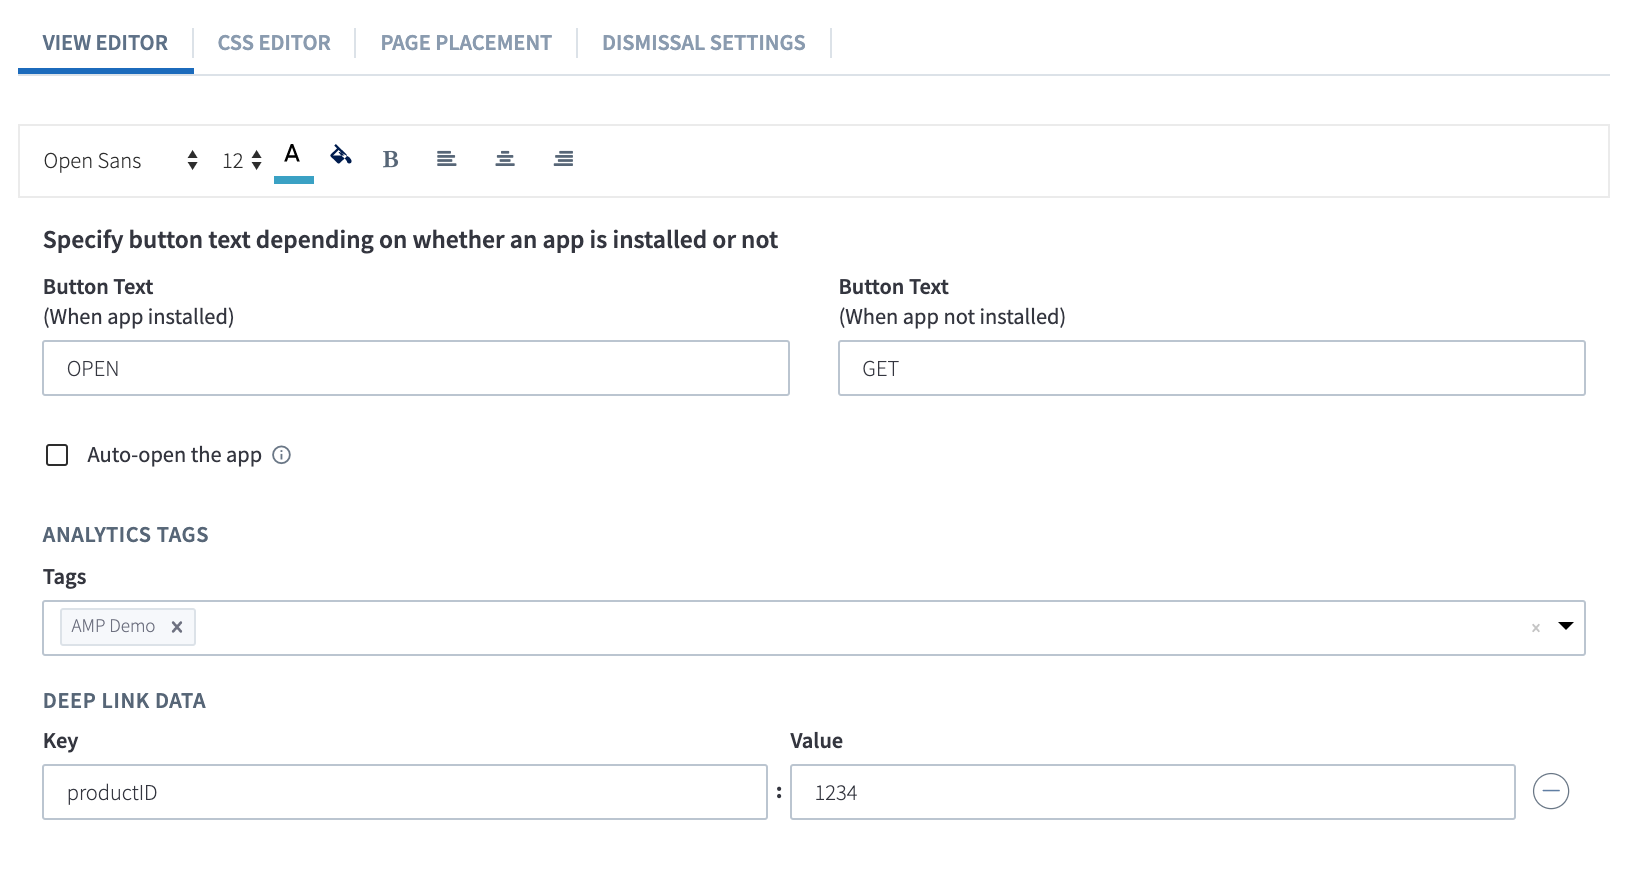Remove the AMP Demo tag
Image resolution: width=1626 pixels, height=870 pixels.
coord(177,627)
